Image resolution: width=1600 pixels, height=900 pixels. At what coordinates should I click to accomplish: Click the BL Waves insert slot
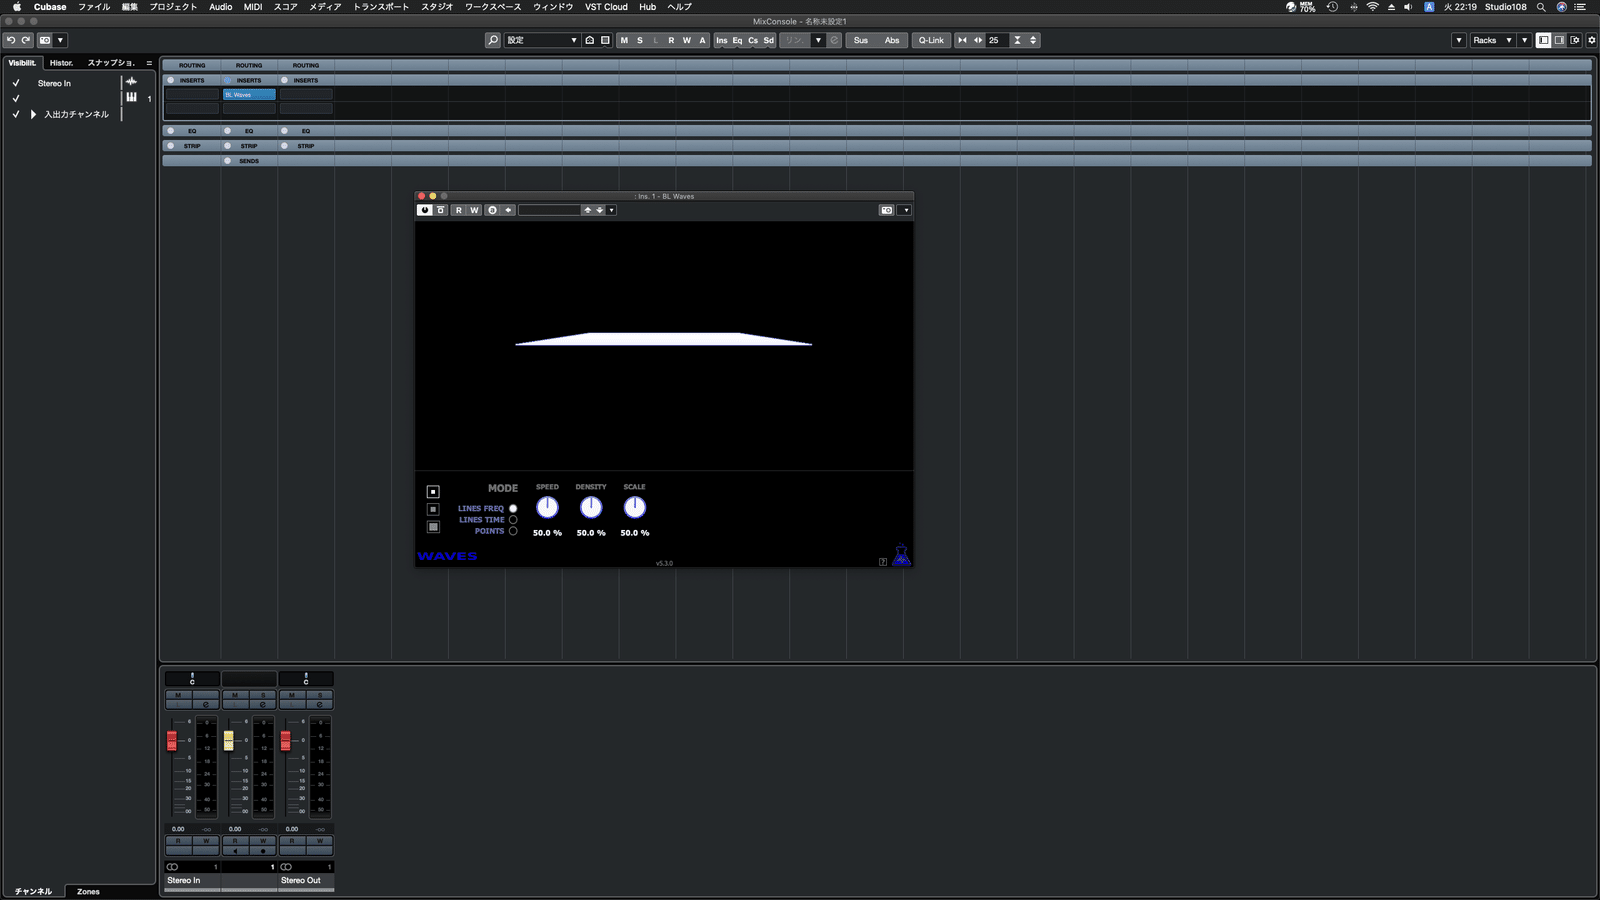(x=249, y=94)
